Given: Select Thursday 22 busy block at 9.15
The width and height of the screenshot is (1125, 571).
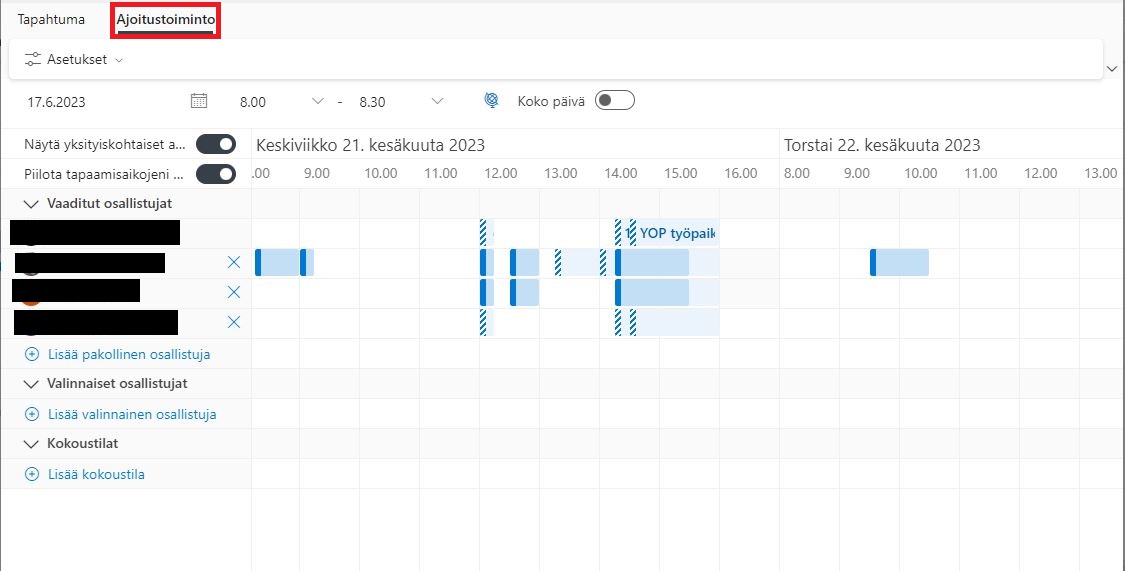Looking at the screenshot, I should 899,263.
